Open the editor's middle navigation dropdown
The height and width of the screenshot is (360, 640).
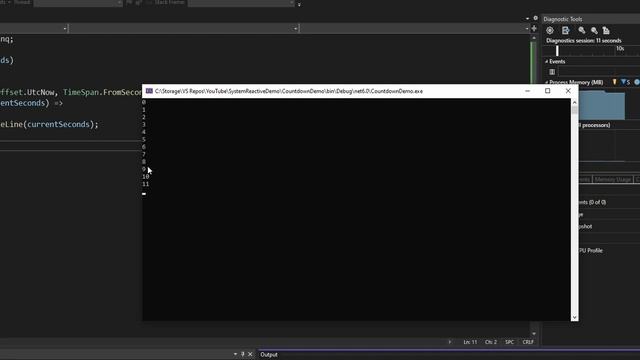(x=295, y=29)
